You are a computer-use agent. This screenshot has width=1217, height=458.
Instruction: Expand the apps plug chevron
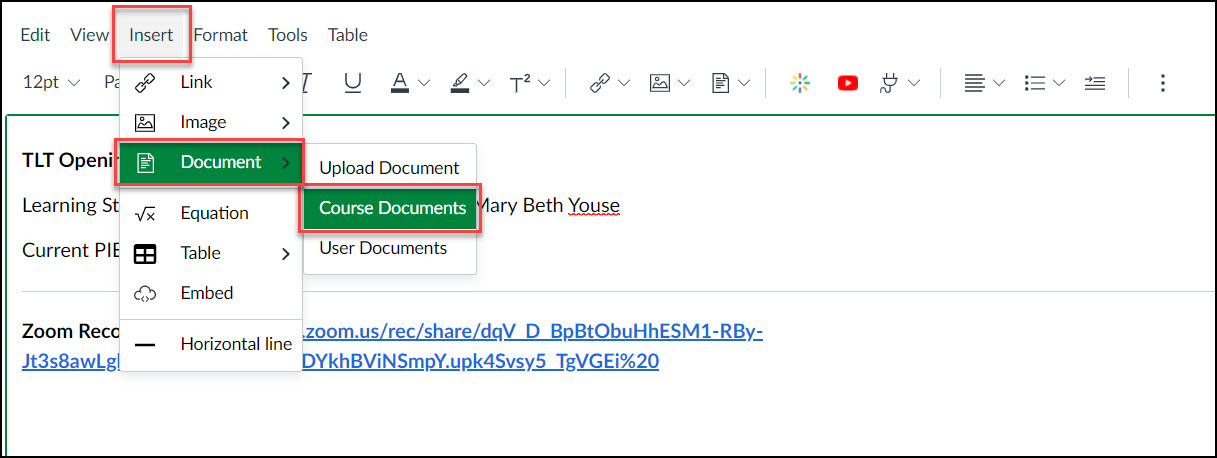pyautogui.click(x=913, y=83)
